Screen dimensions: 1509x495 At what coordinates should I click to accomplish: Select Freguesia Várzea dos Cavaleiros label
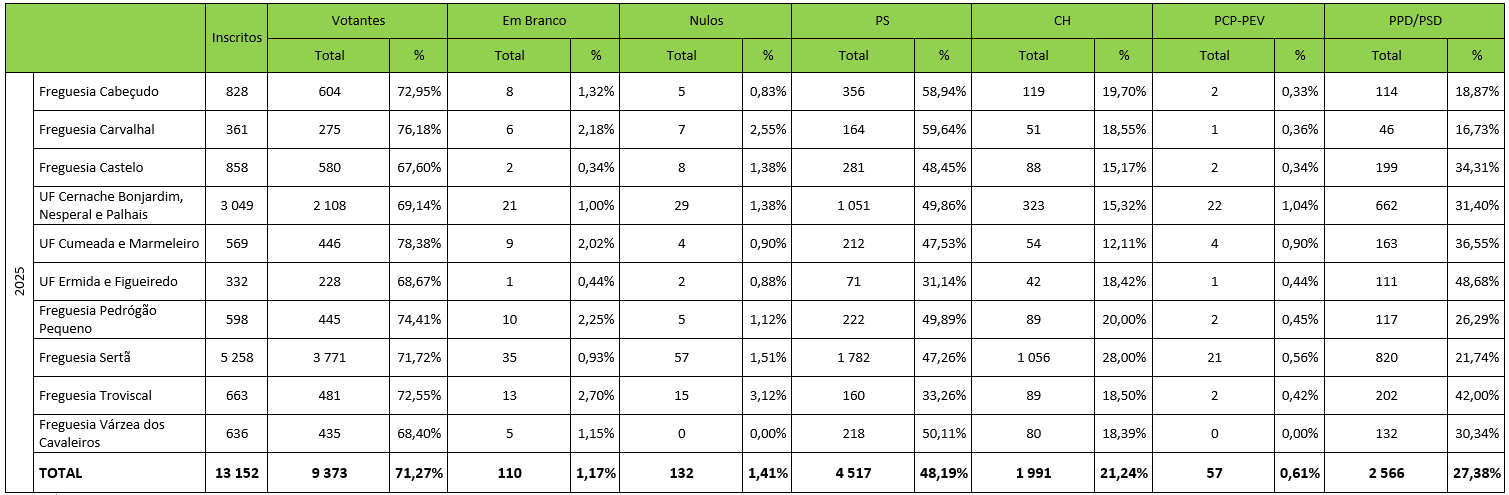[x=102, y=433]
